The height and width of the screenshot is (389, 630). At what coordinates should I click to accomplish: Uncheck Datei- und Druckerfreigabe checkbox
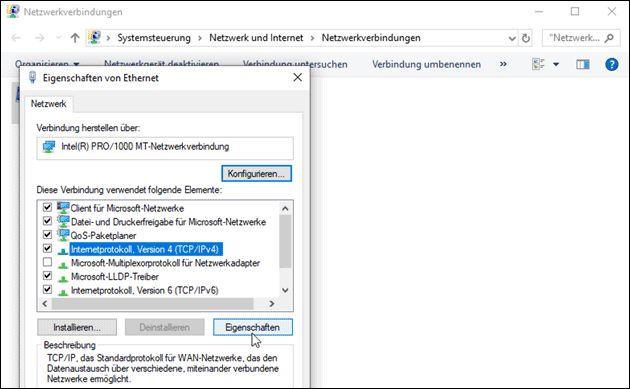coord(47,221)
